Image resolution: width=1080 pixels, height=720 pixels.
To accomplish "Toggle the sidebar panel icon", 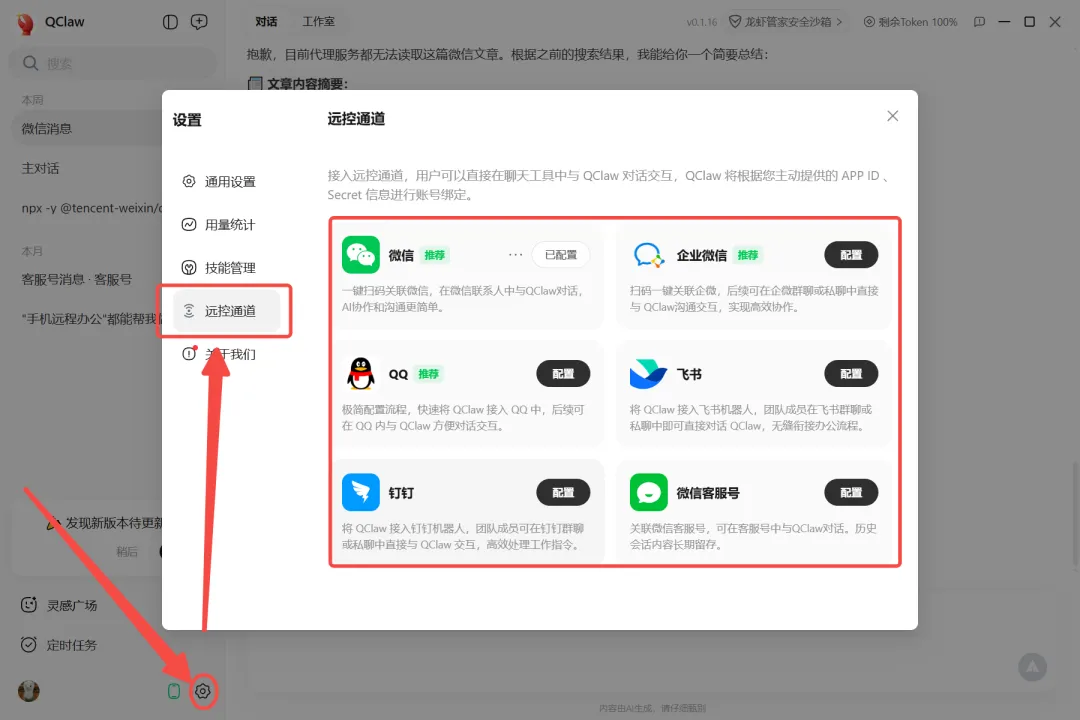I will 170,22.
